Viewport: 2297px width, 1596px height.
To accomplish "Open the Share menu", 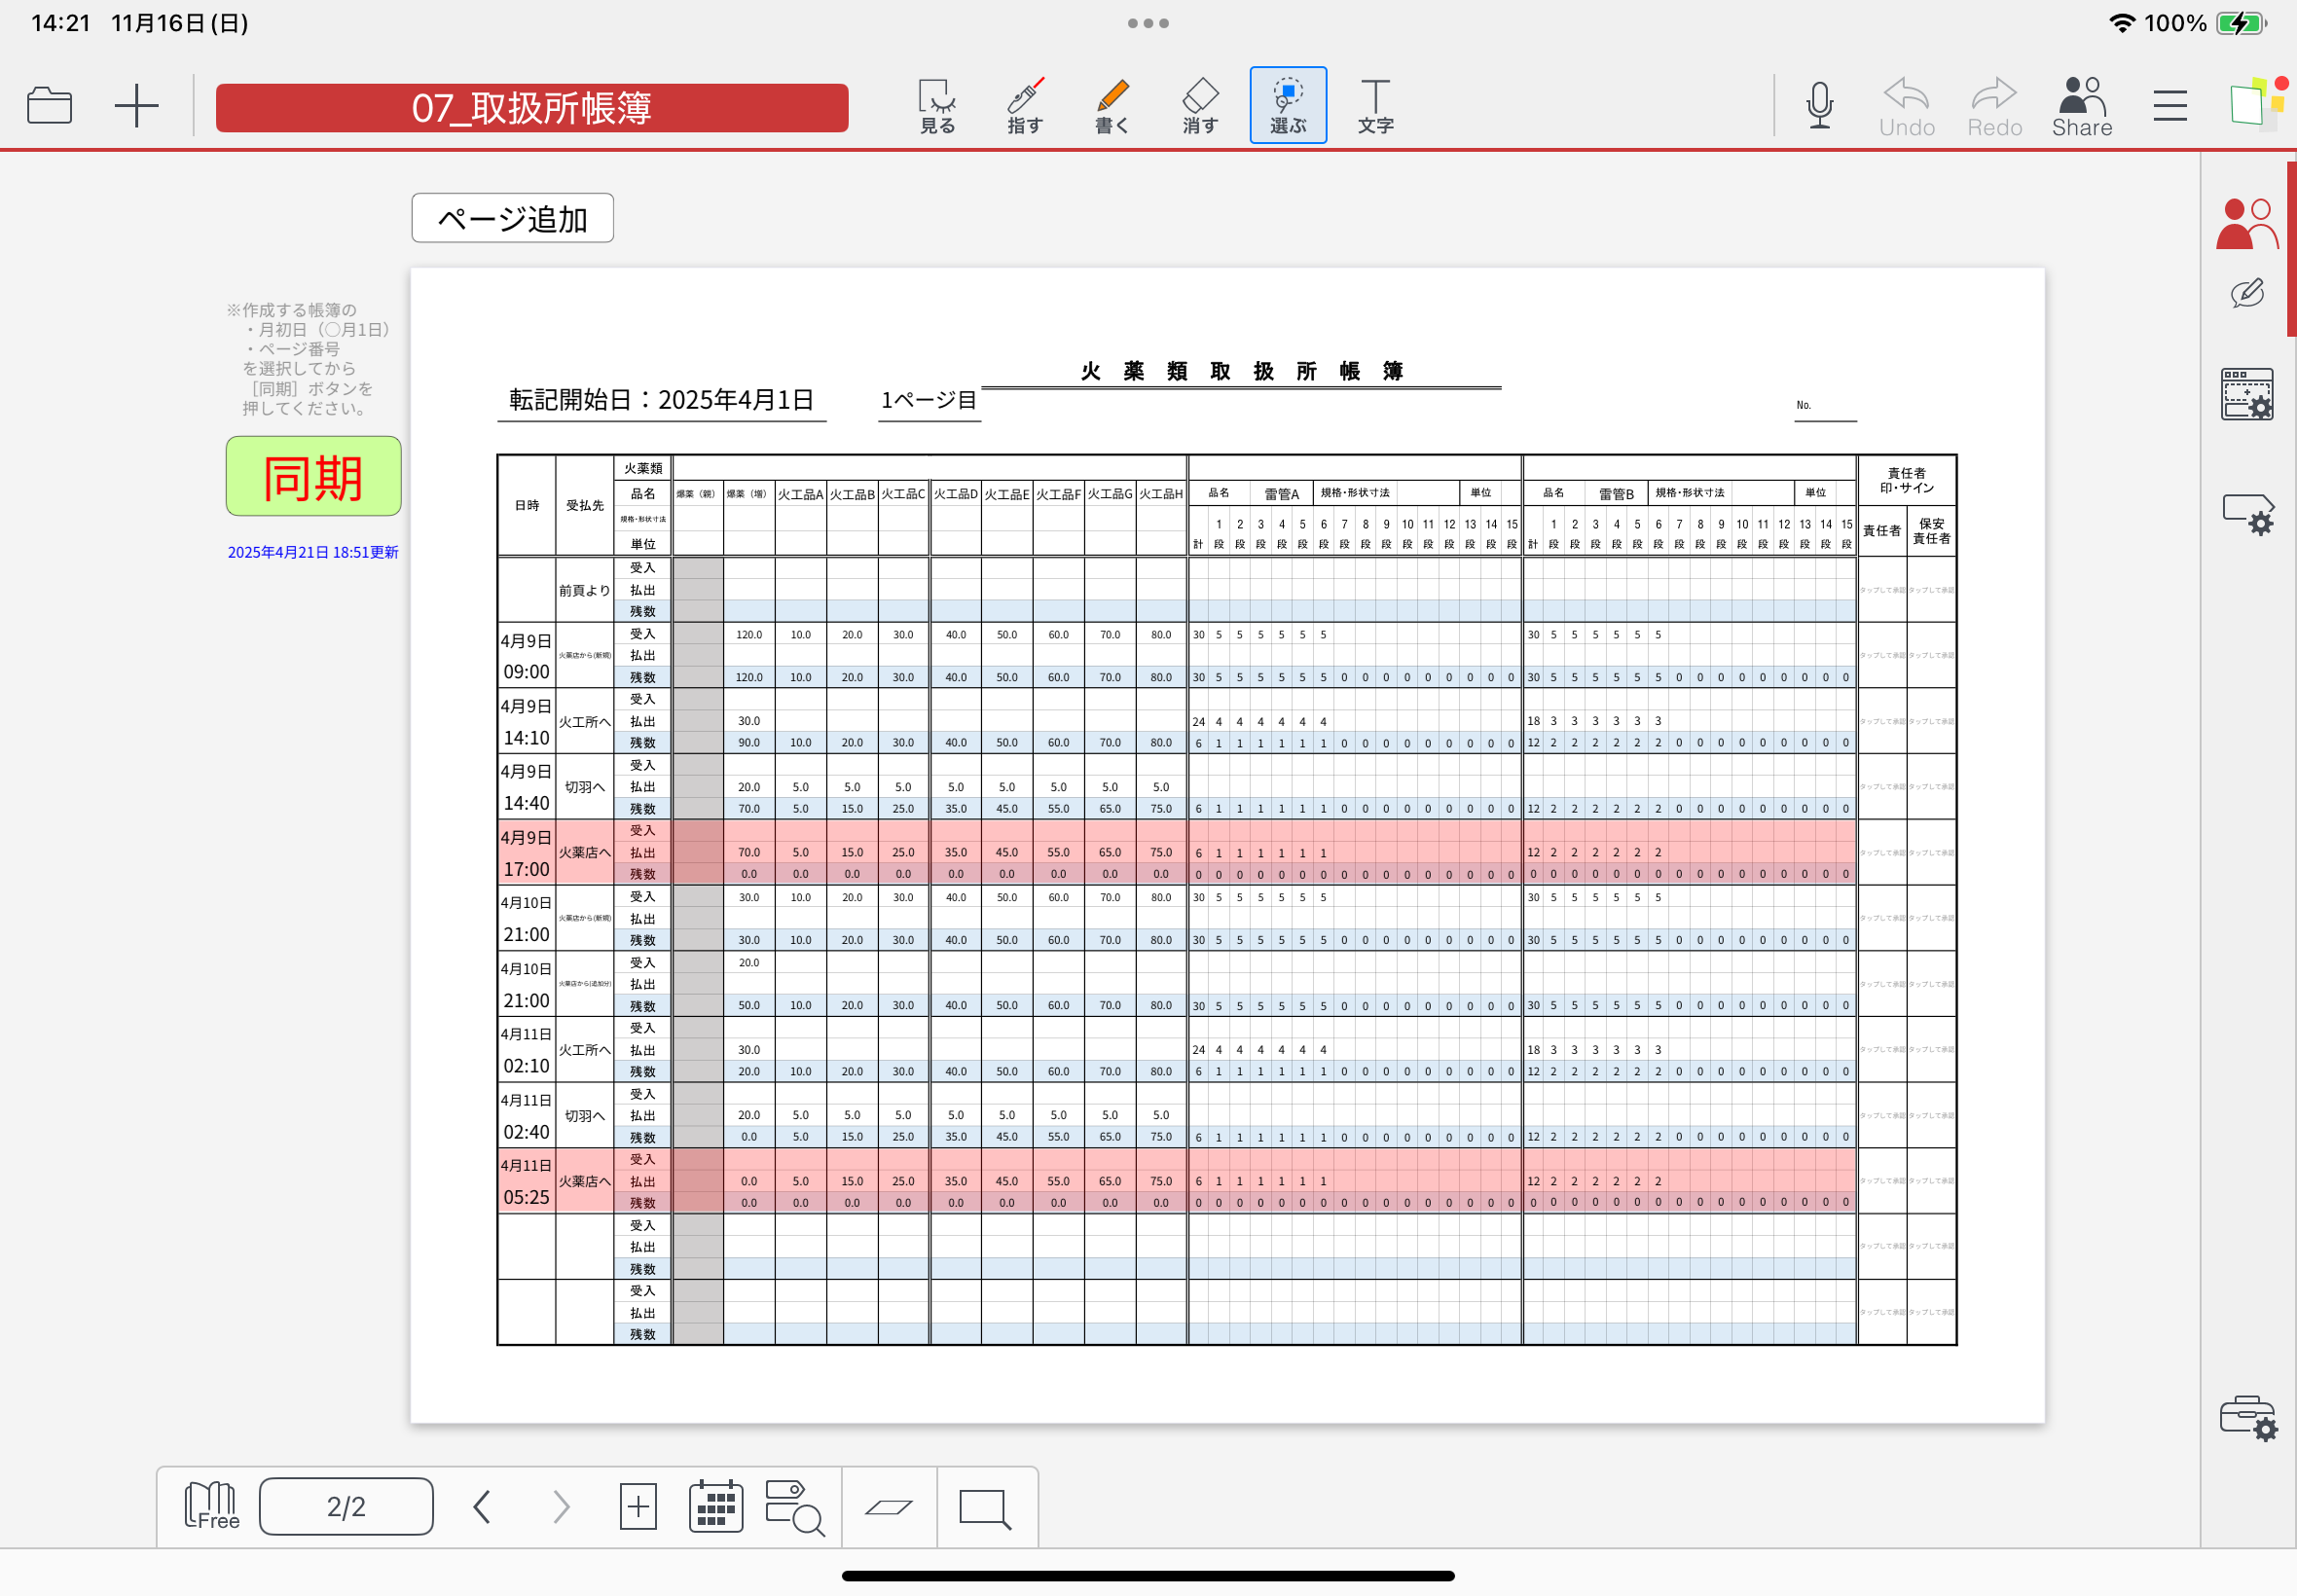I will pyautogui.click(x=2081, y=107).
